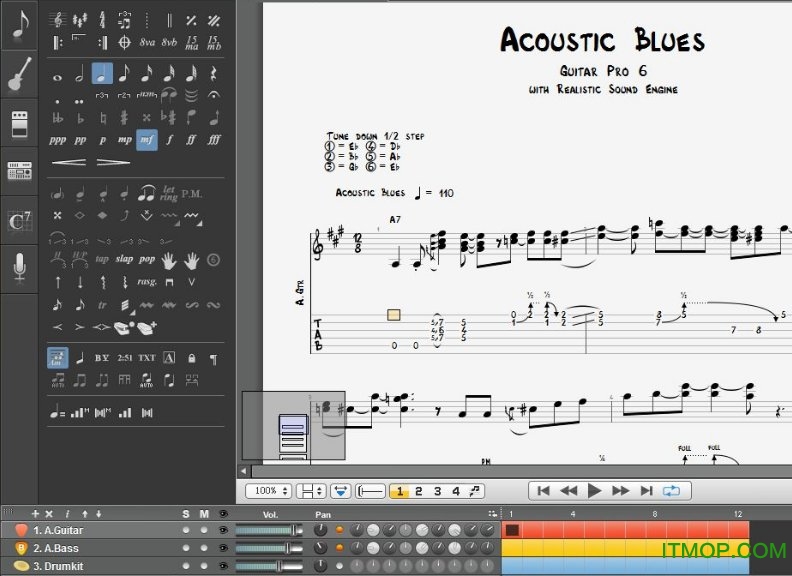Select whole note duration
The width and height of the screenshot is (792, 576).
tap(57, 77)
